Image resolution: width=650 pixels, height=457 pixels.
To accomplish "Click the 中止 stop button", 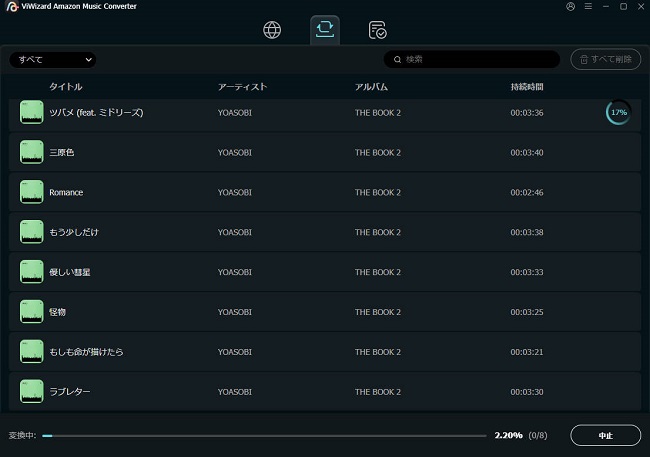I will tap(606, 435).
